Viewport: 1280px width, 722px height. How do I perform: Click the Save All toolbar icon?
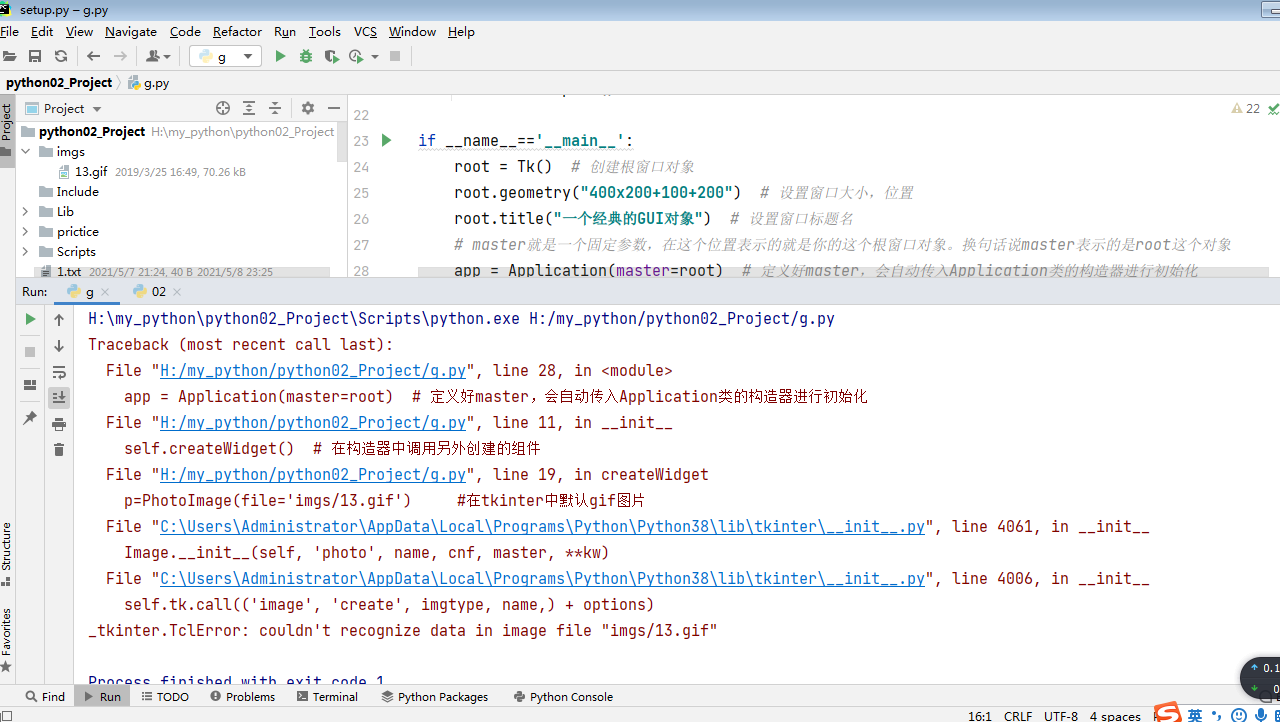35,57
